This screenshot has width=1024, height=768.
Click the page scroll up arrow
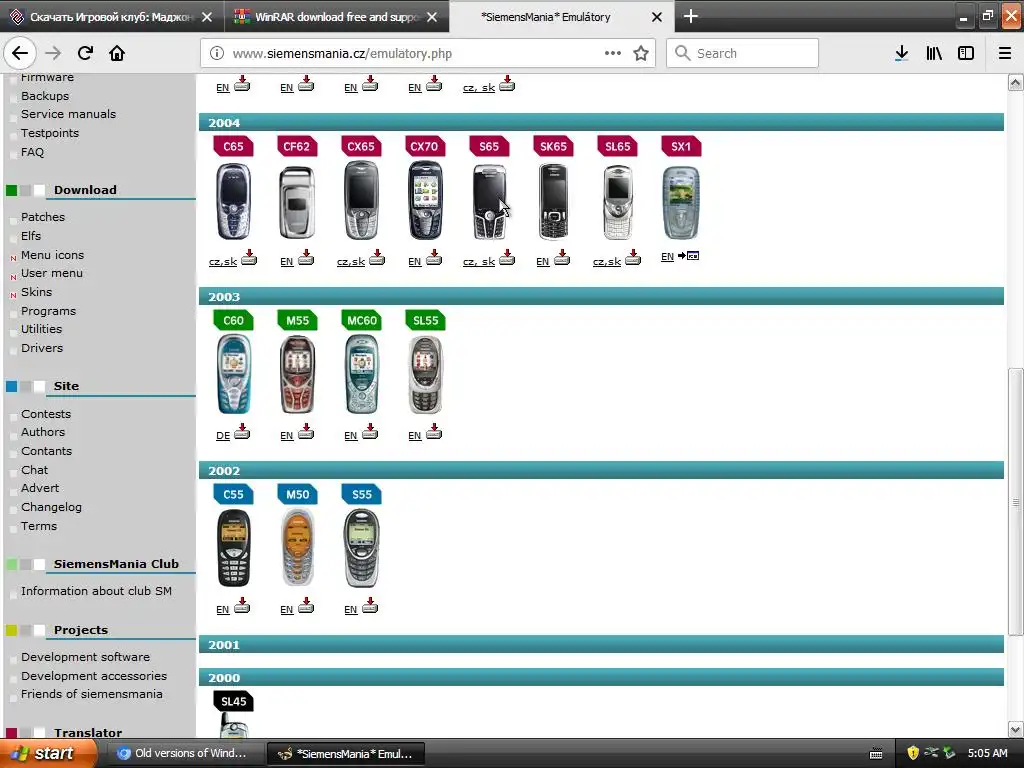(x=1015, y=83)
